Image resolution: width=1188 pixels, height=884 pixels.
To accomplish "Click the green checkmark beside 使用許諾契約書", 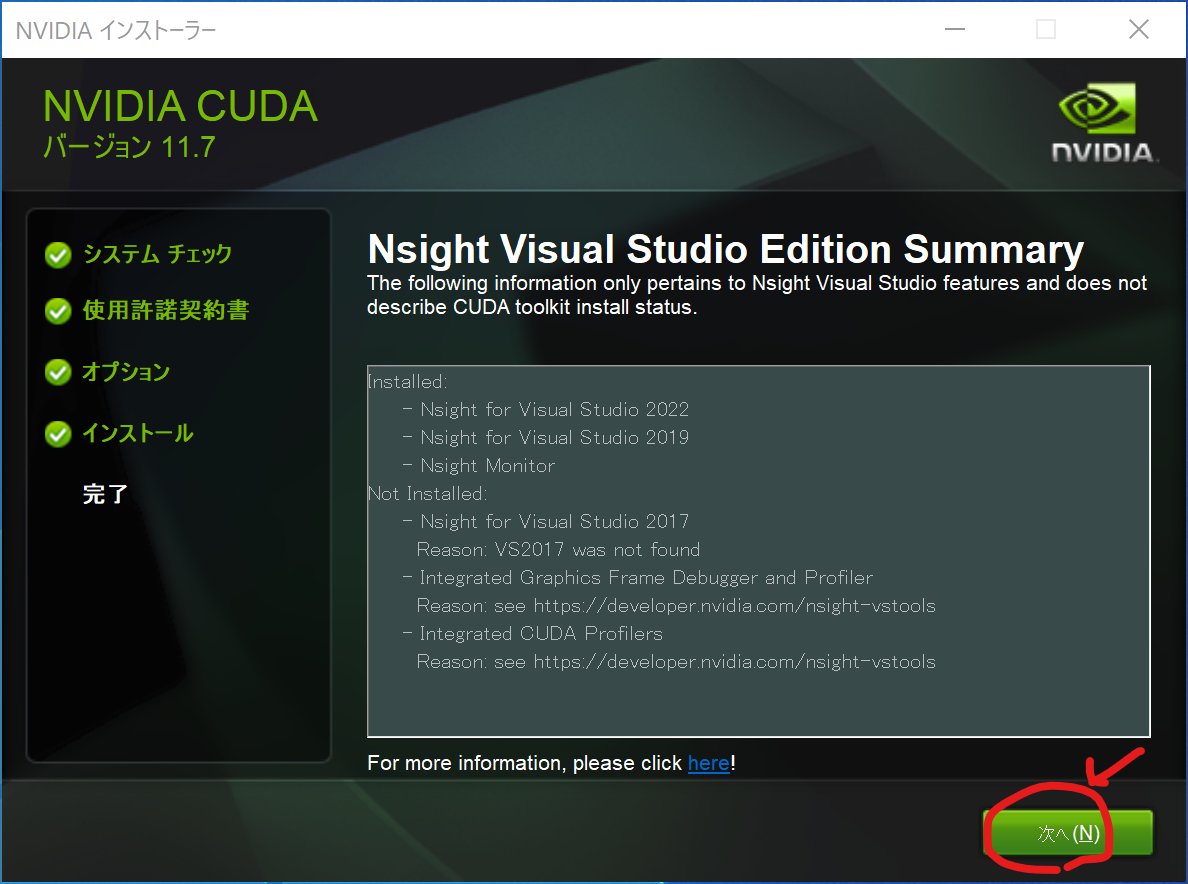I will [58, 312].
